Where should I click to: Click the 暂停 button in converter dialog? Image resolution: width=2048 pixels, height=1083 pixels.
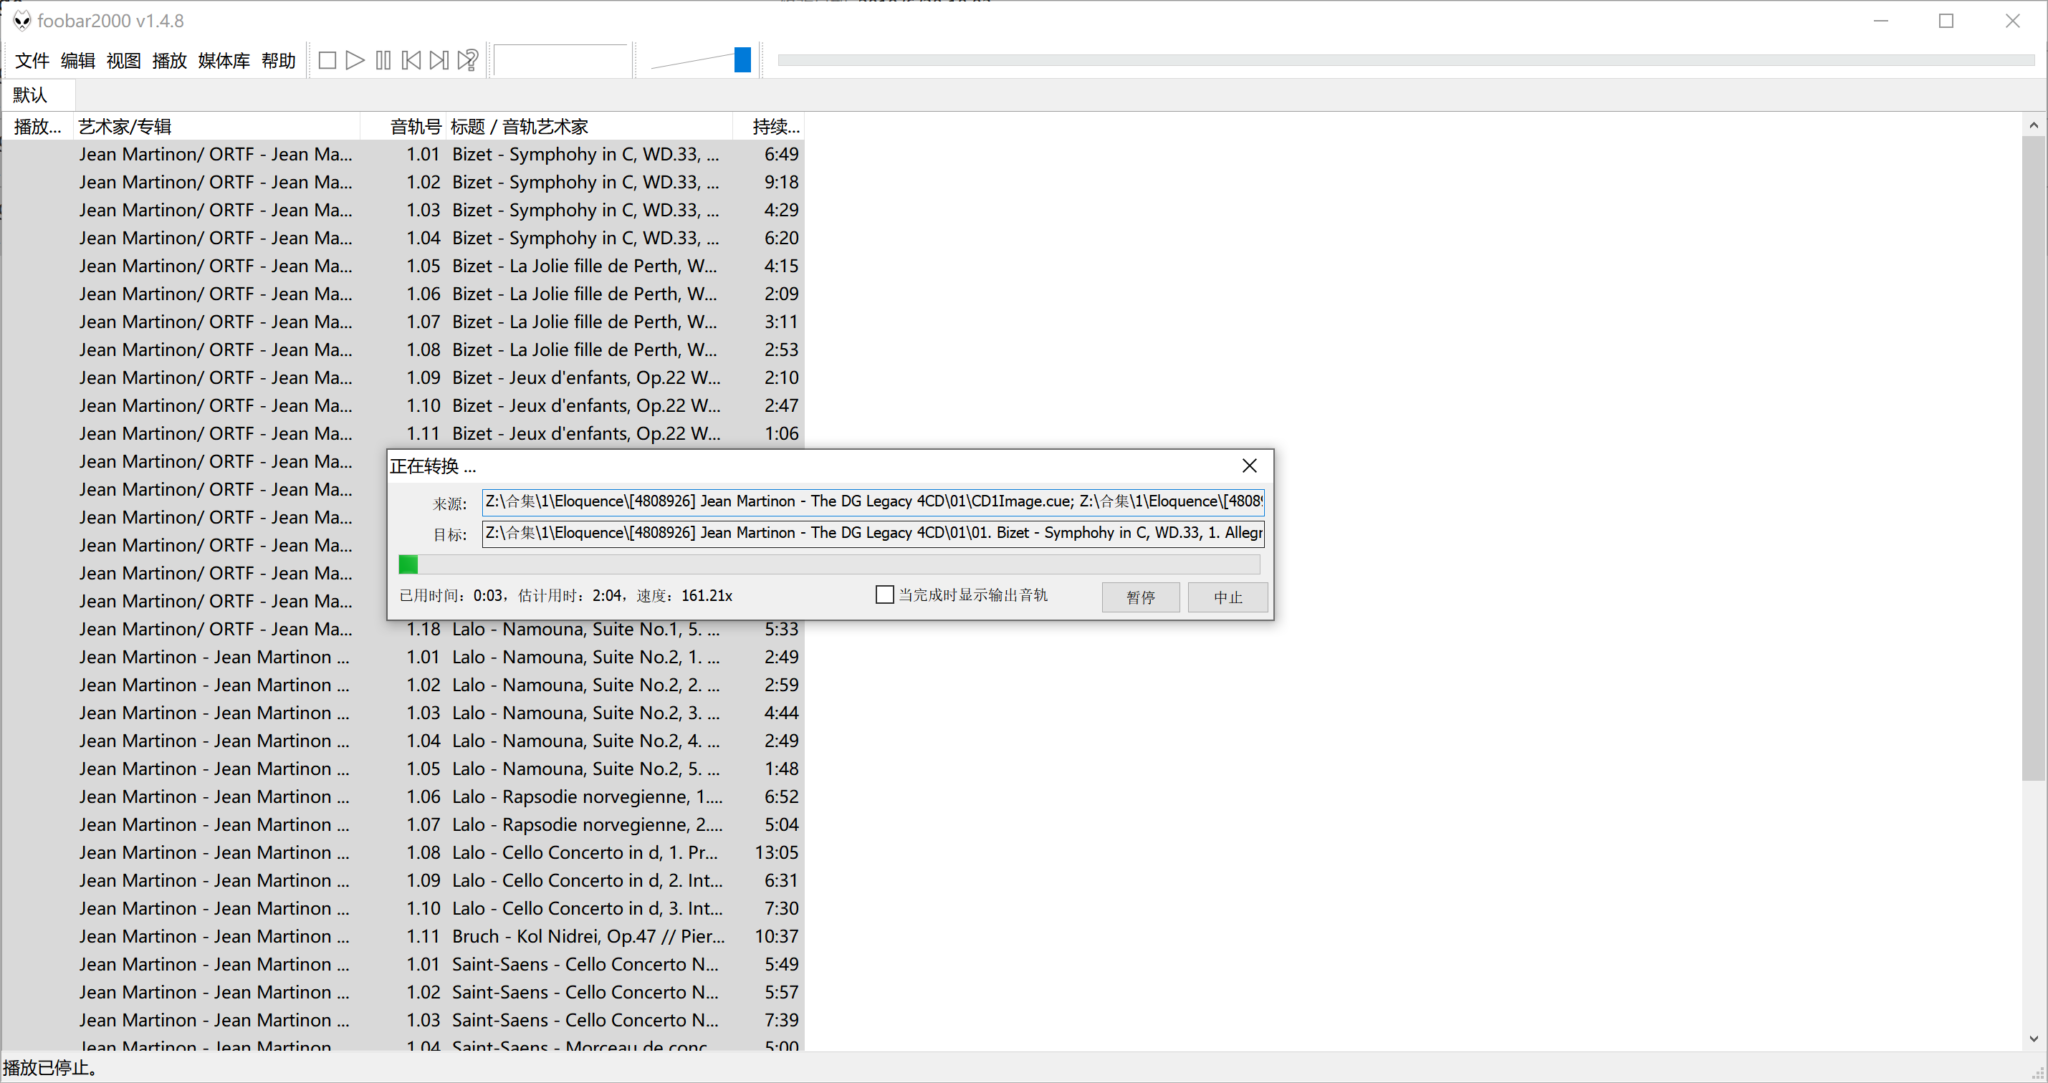[1141, 597]
